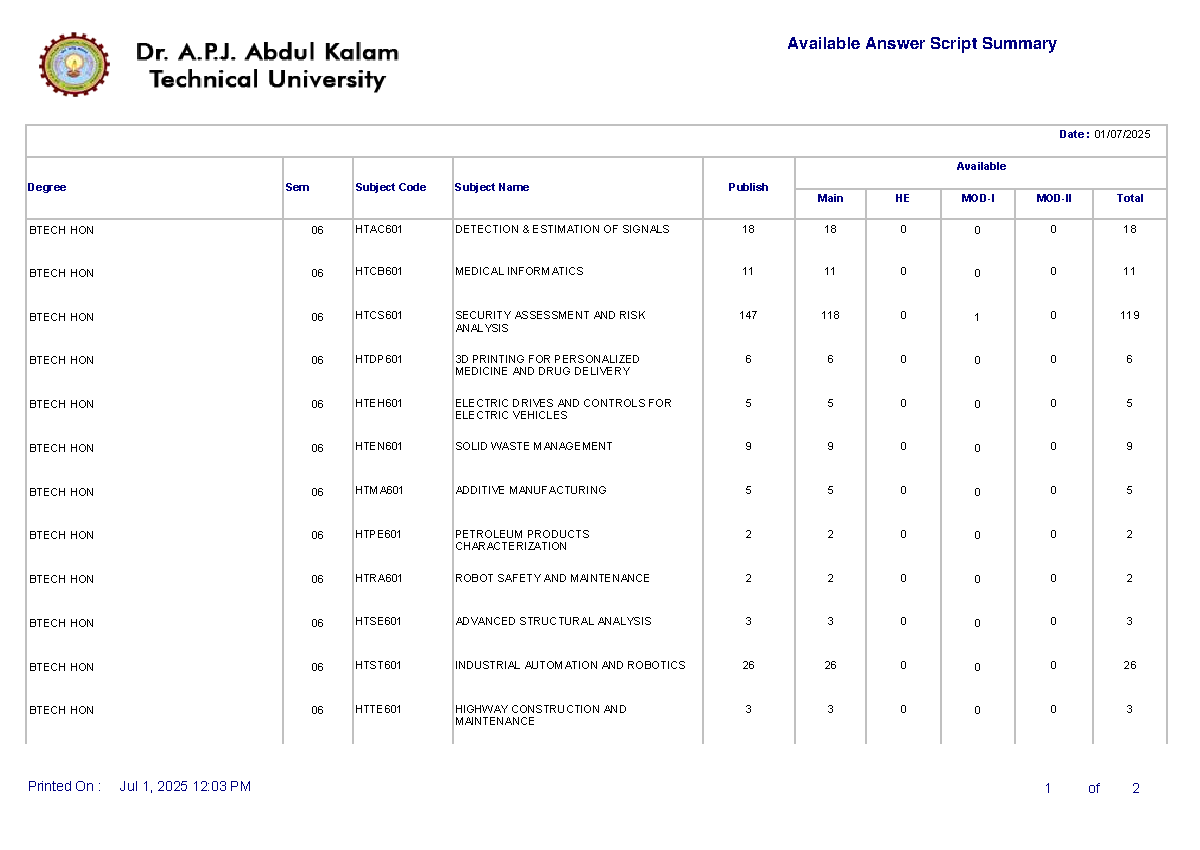Screen dimensions: 1200x850
Task: Click 'ADDITIVE MANUFACTURING' subject name
Action: [531, 490]
